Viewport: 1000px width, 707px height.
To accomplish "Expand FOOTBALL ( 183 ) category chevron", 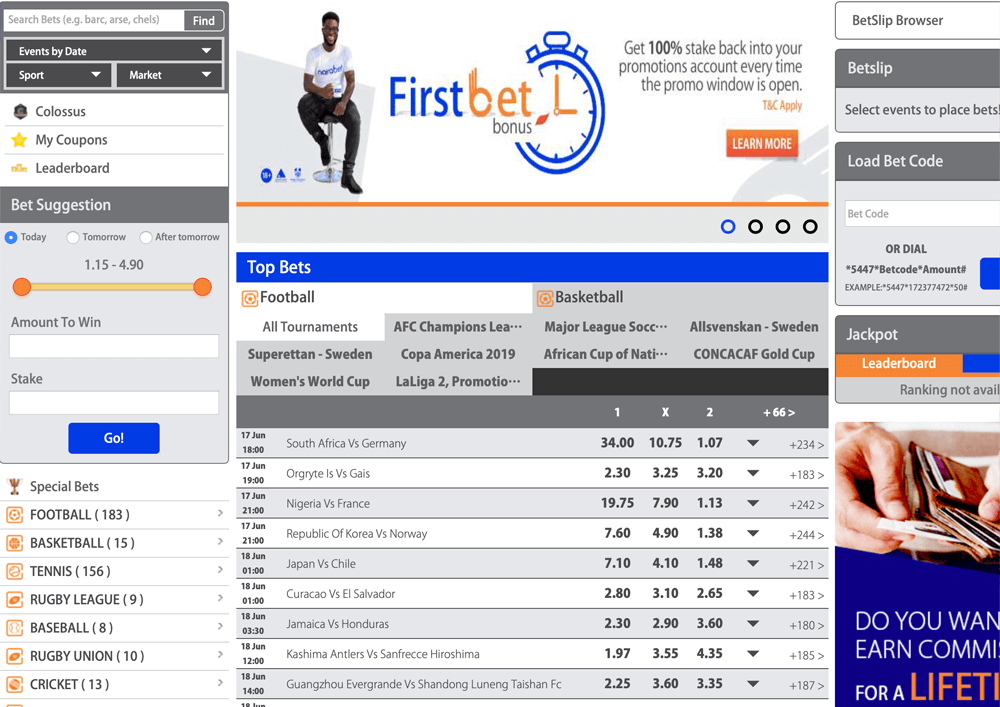I will (220, 513).
